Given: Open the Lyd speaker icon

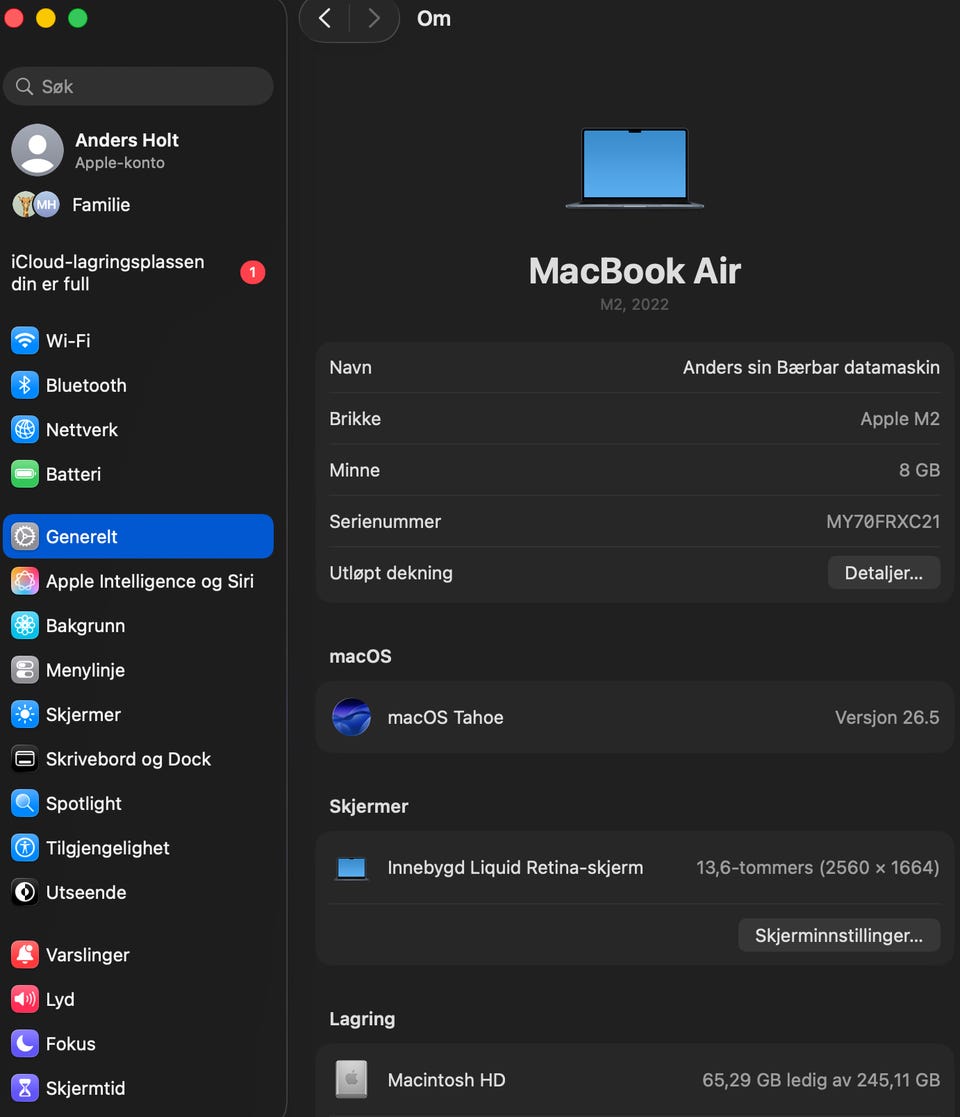Looking at the screenshot, I should tap(25, 999).
